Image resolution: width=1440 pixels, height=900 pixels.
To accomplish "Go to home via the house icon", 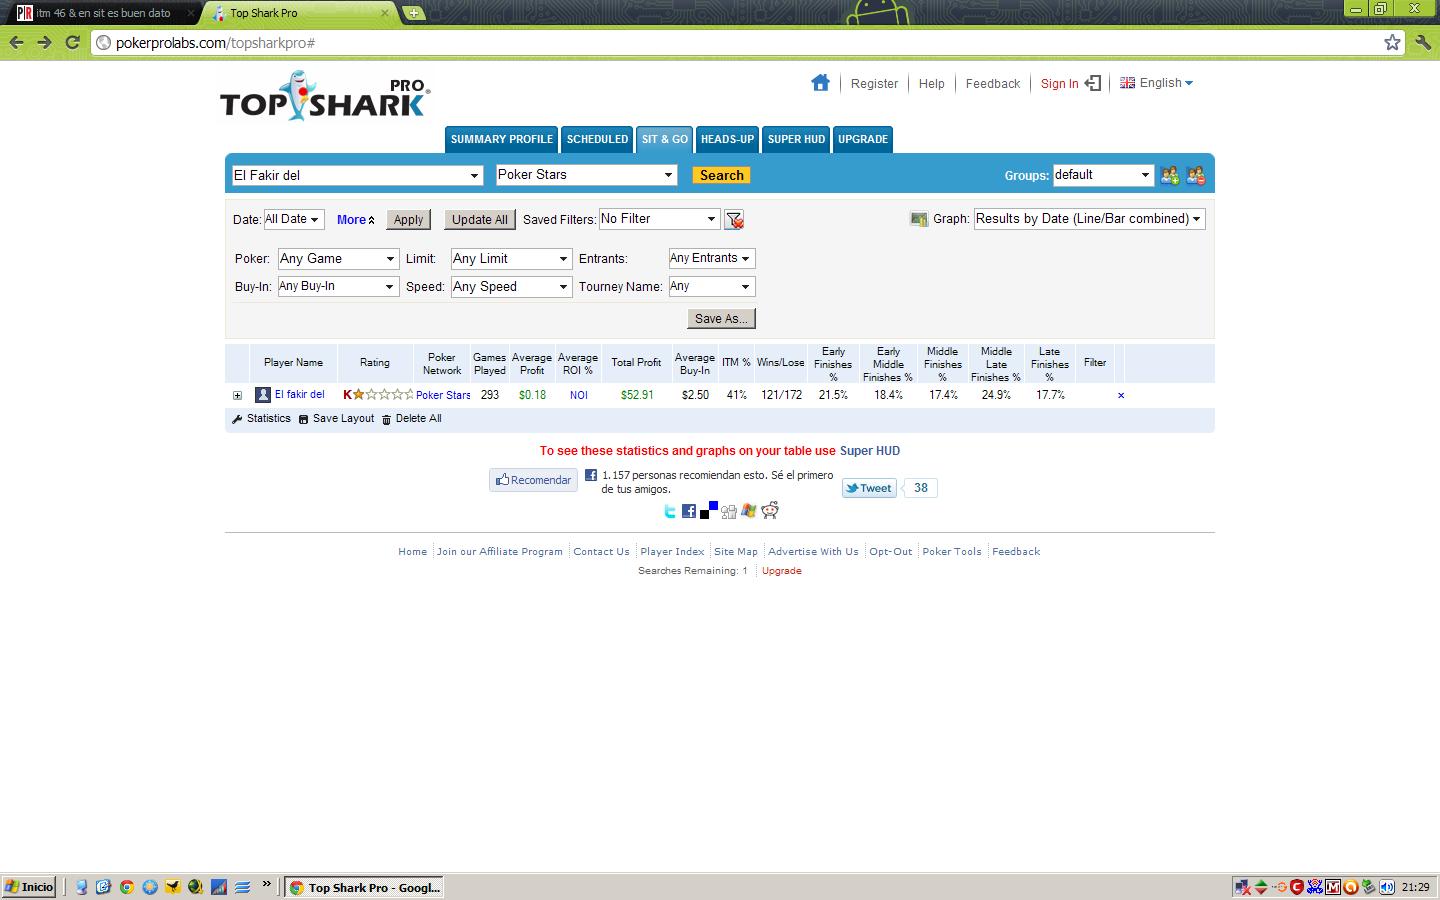I will point(820,83).
